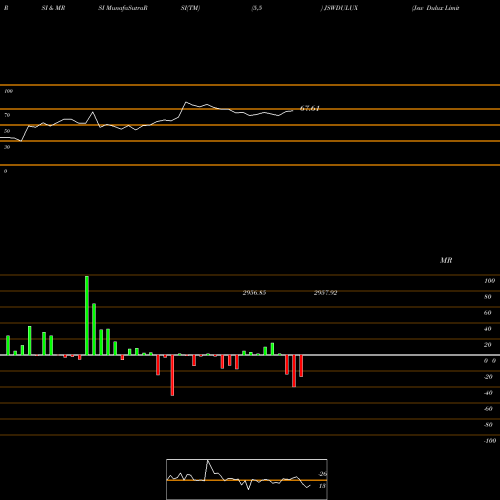Viewport: 500px width, 500px height.
Task: Click the 30 level label on RSI axis
Action: point(7,147)
